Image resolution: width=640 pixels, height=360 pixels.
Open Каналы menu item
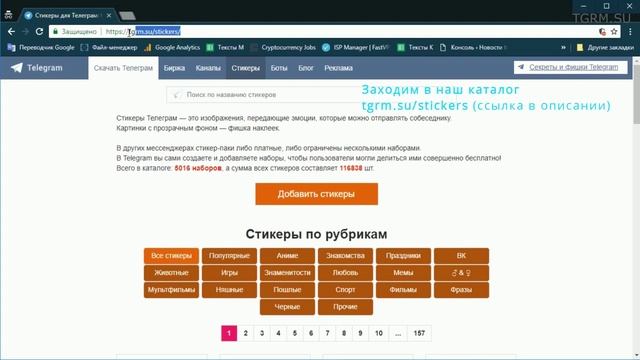(208, 68)
